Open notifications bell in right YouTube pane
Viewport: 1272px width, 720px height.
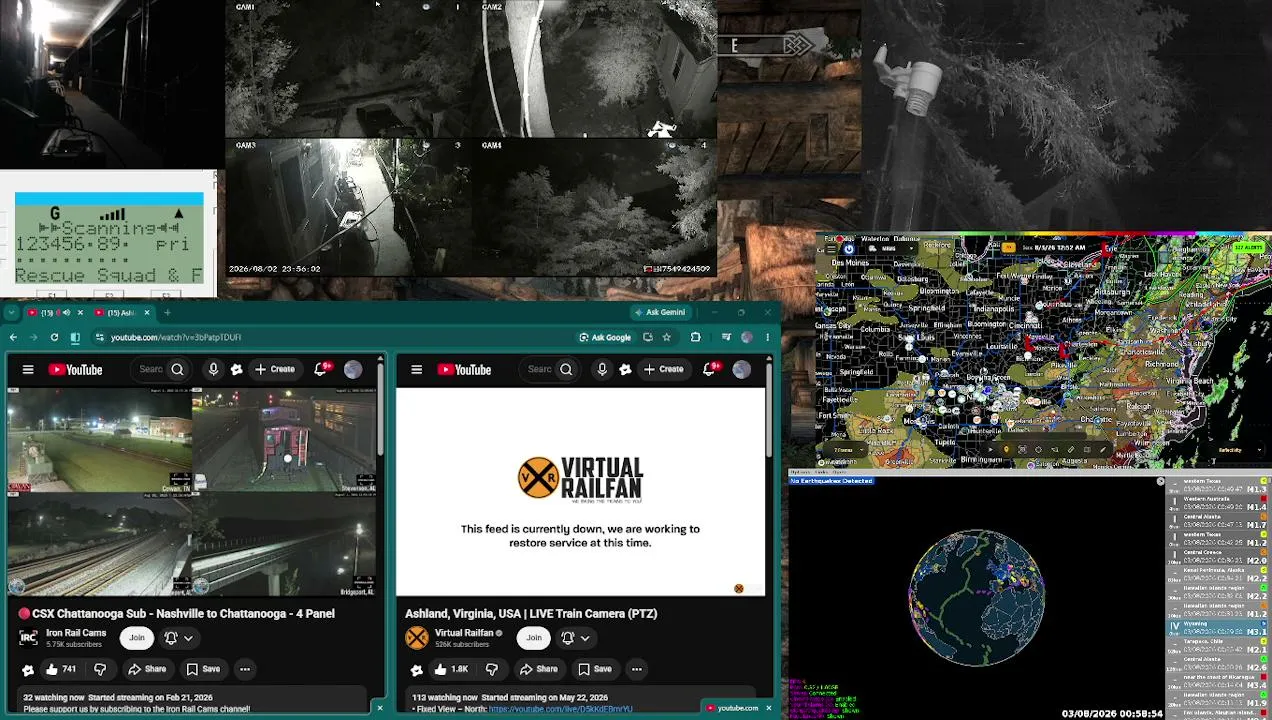point(710,369)
